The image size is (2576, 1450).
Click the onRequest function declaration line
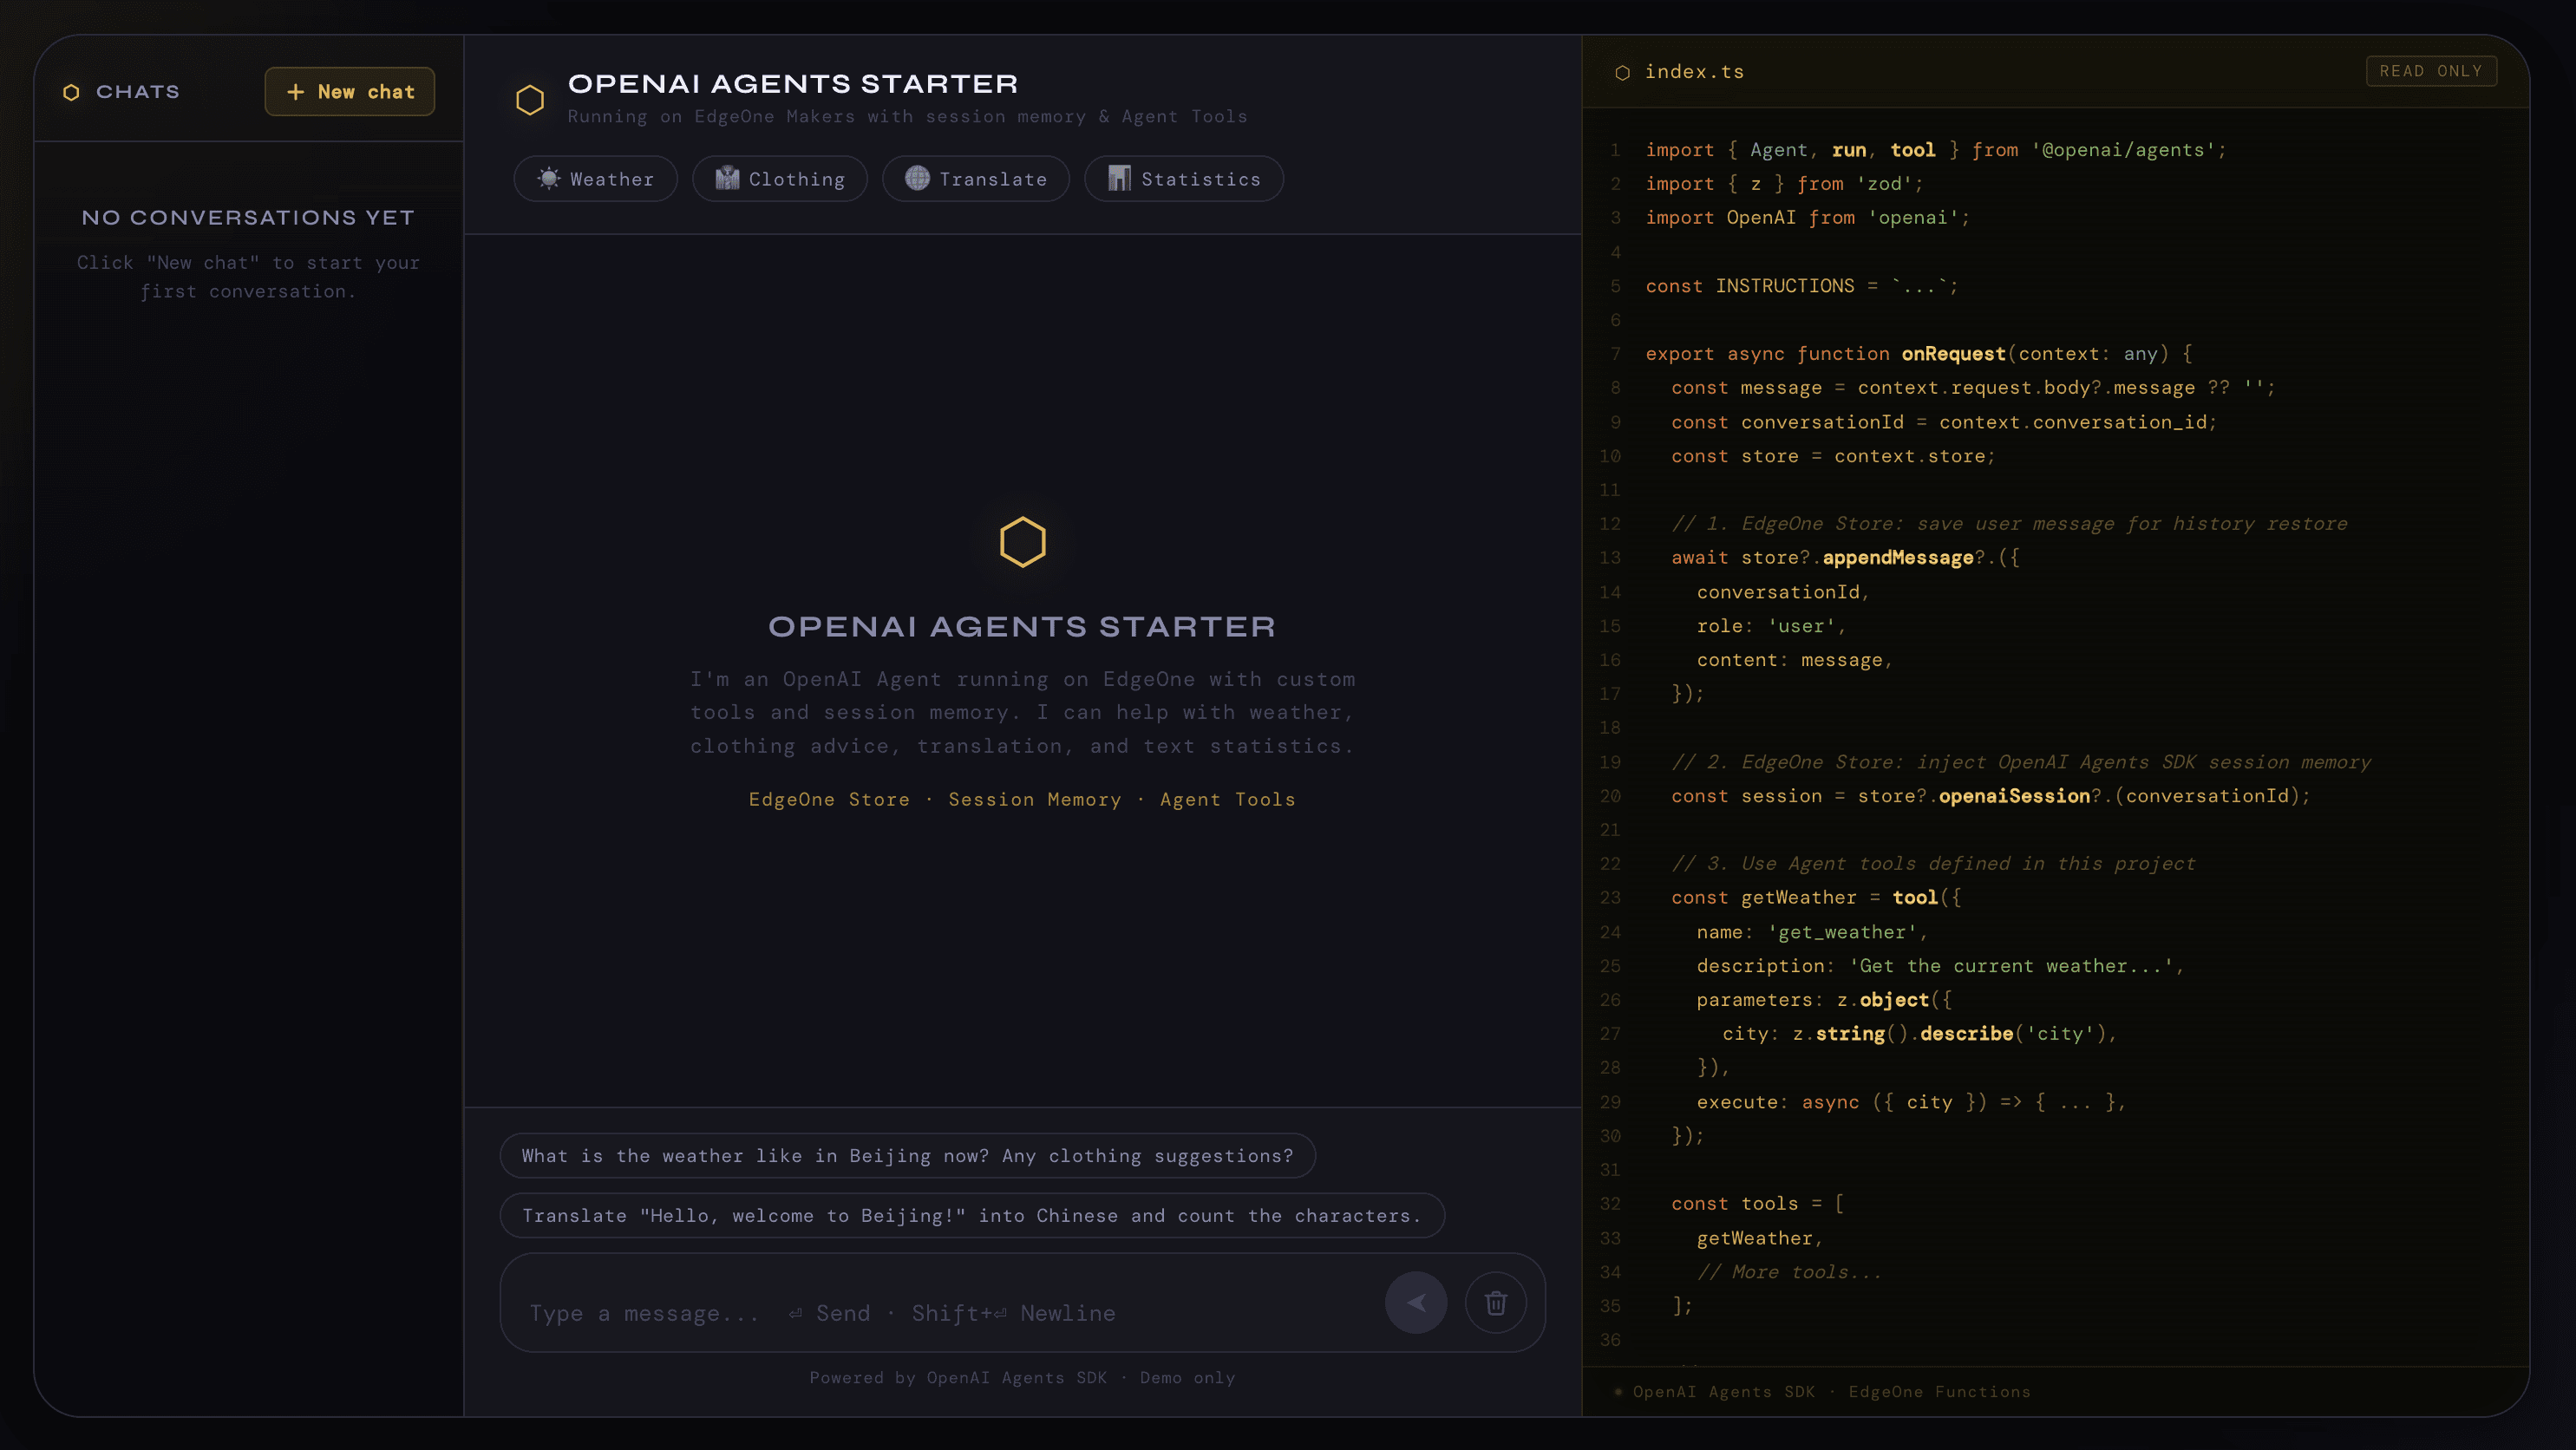pyautogui.click(x=1919, y=354)
